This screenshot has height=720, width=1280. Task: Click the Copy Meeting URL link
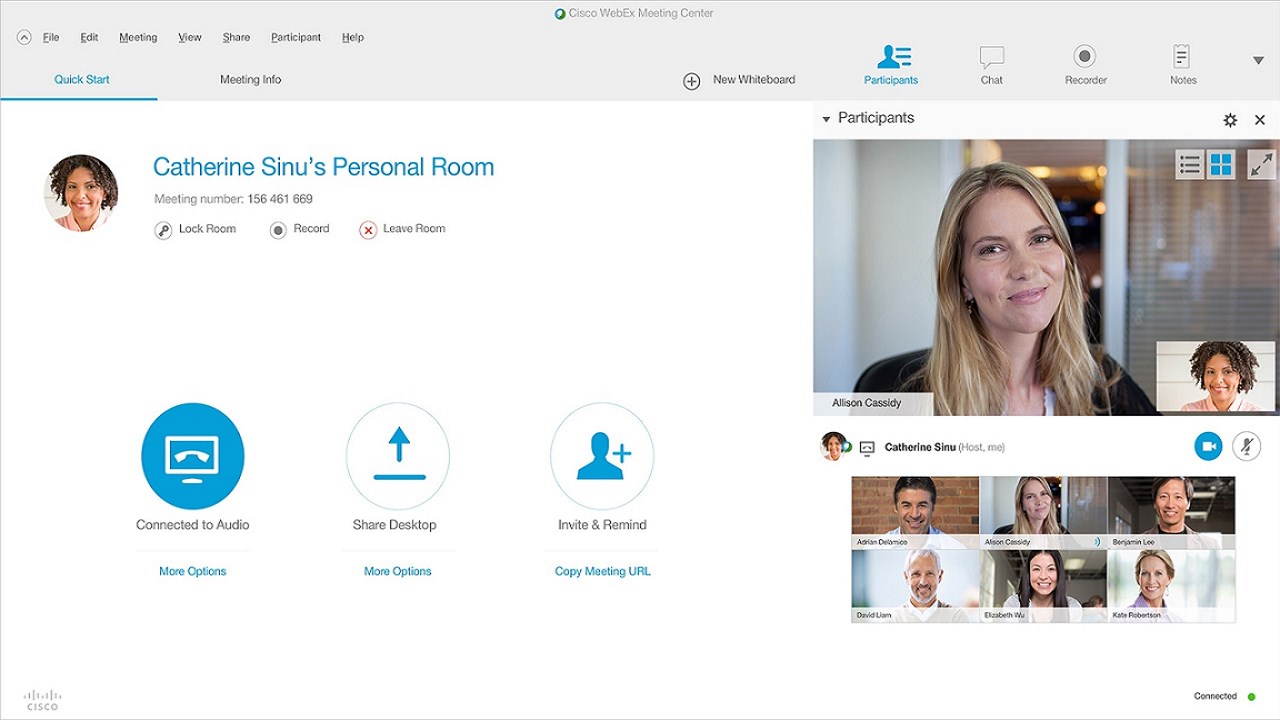coord(603,572)
